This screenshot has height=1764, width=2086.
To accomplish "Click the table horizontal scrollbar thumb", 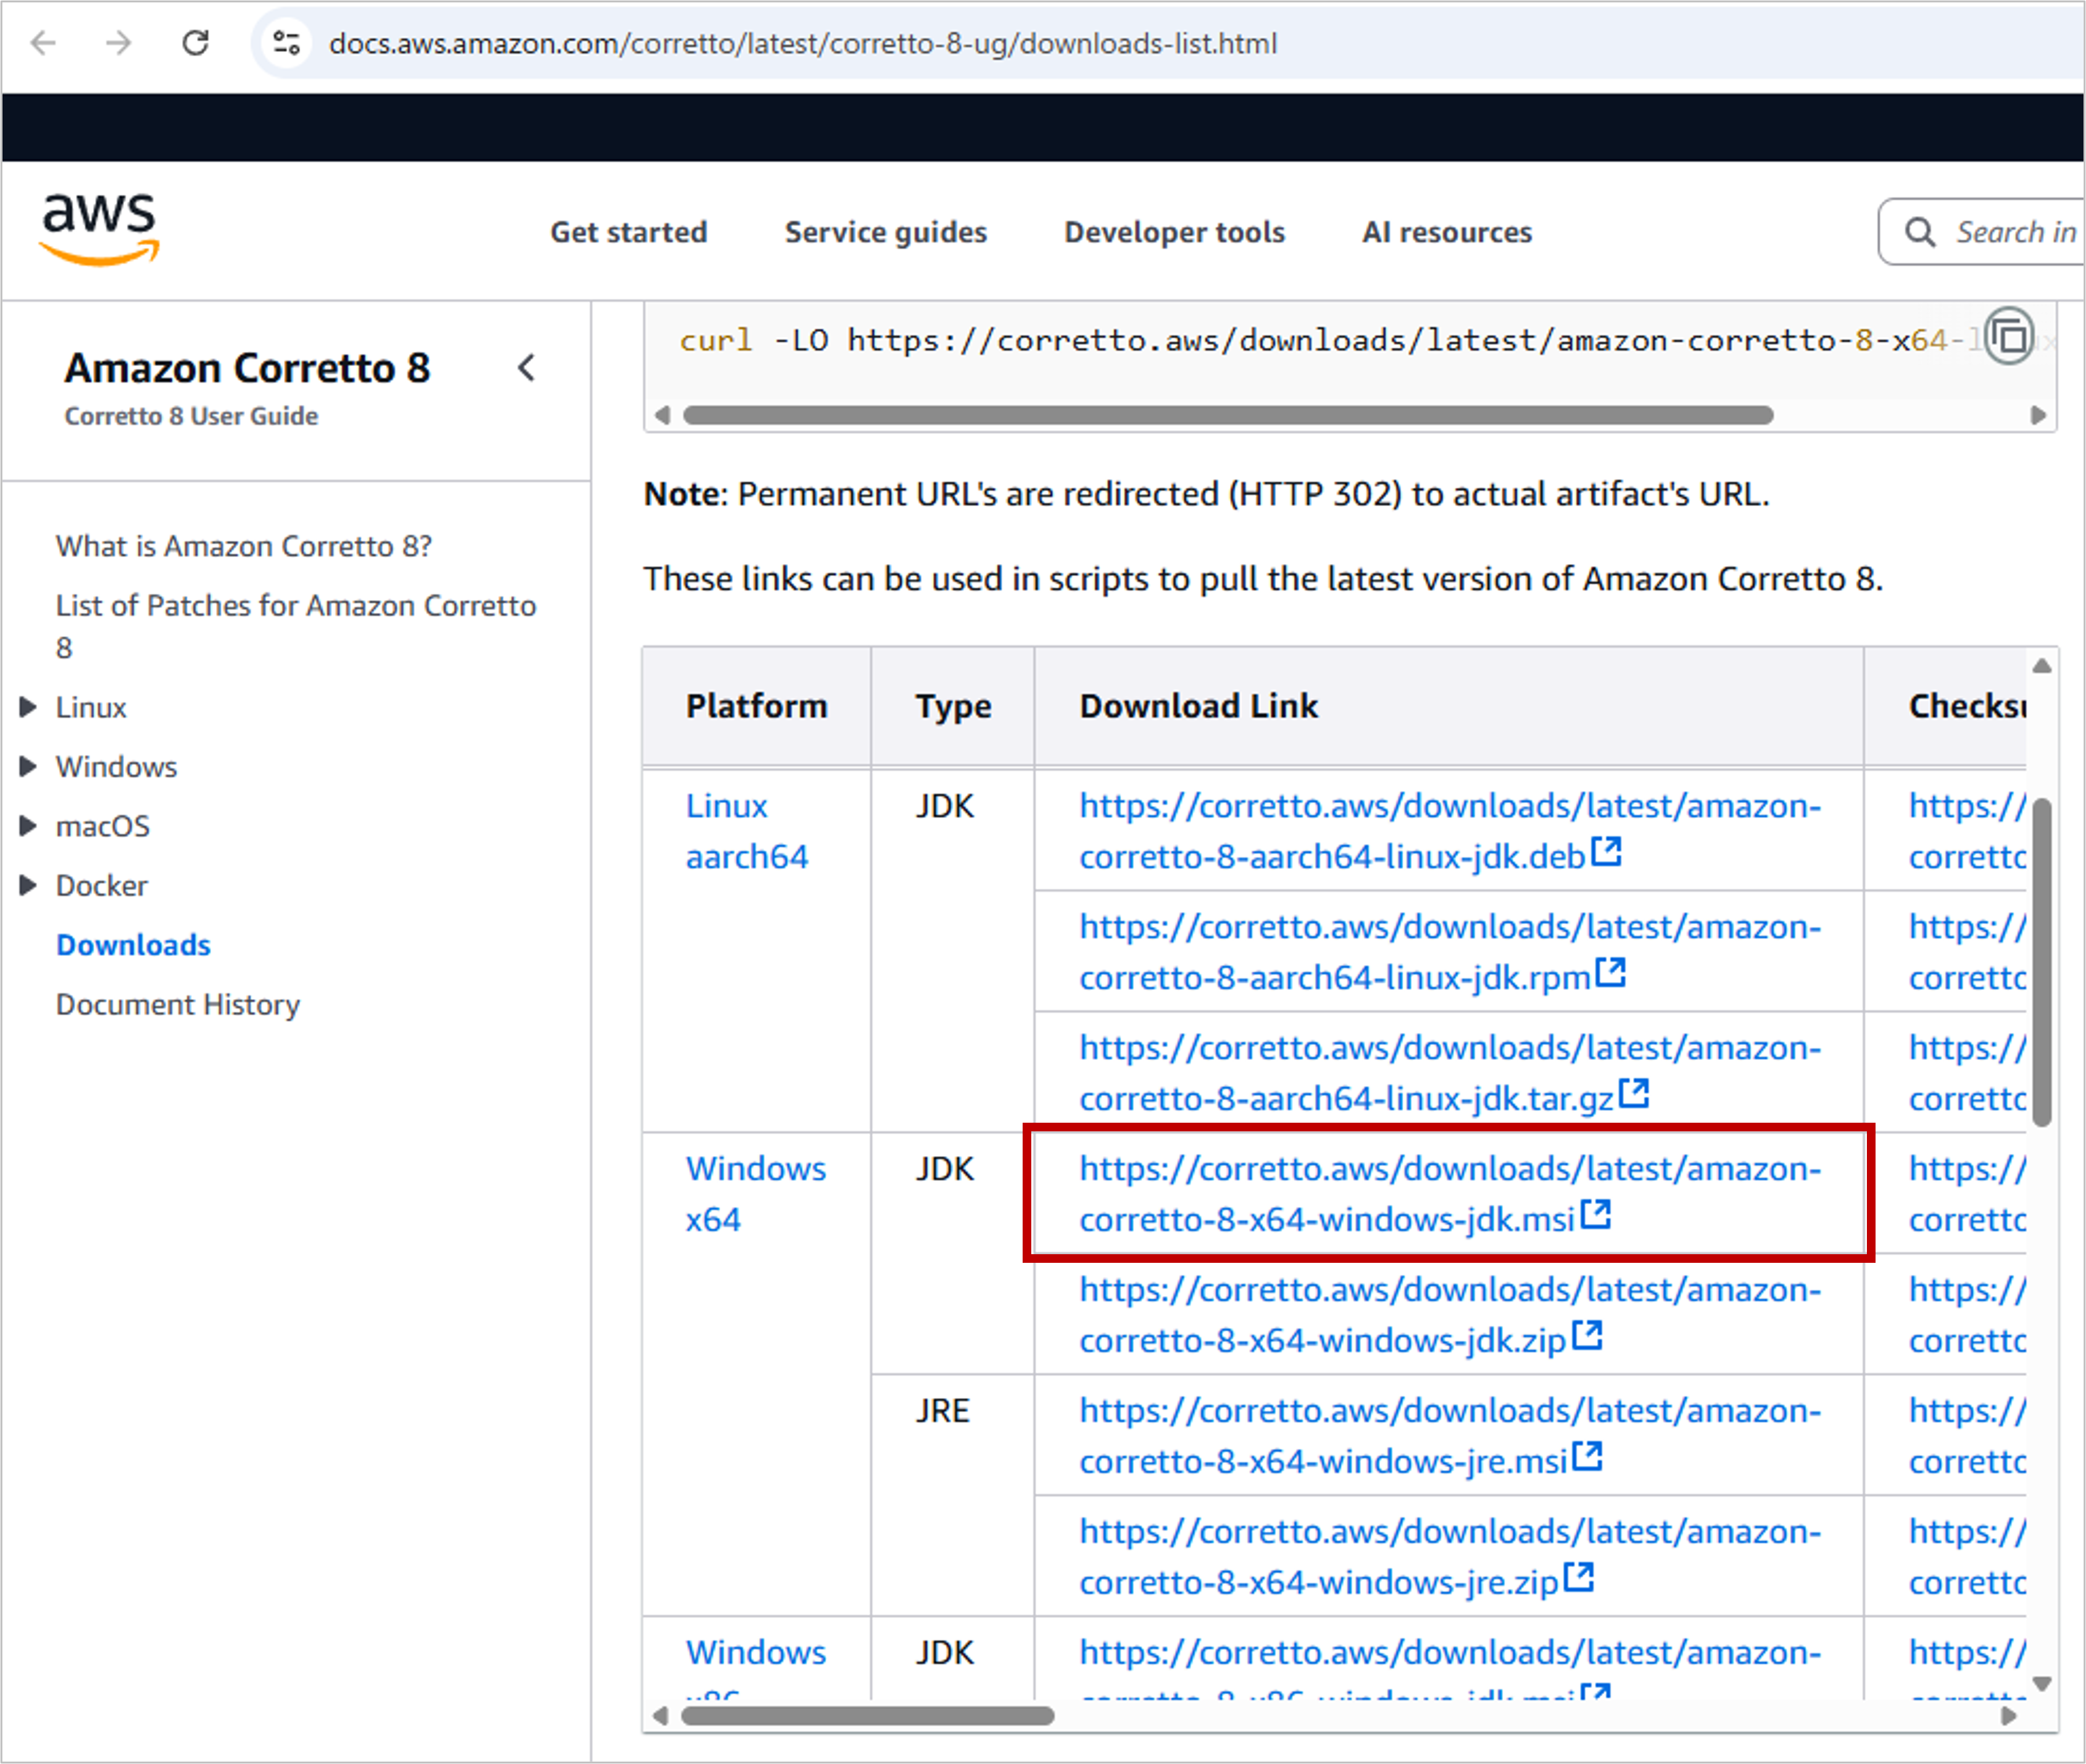I will [867, 1716].
